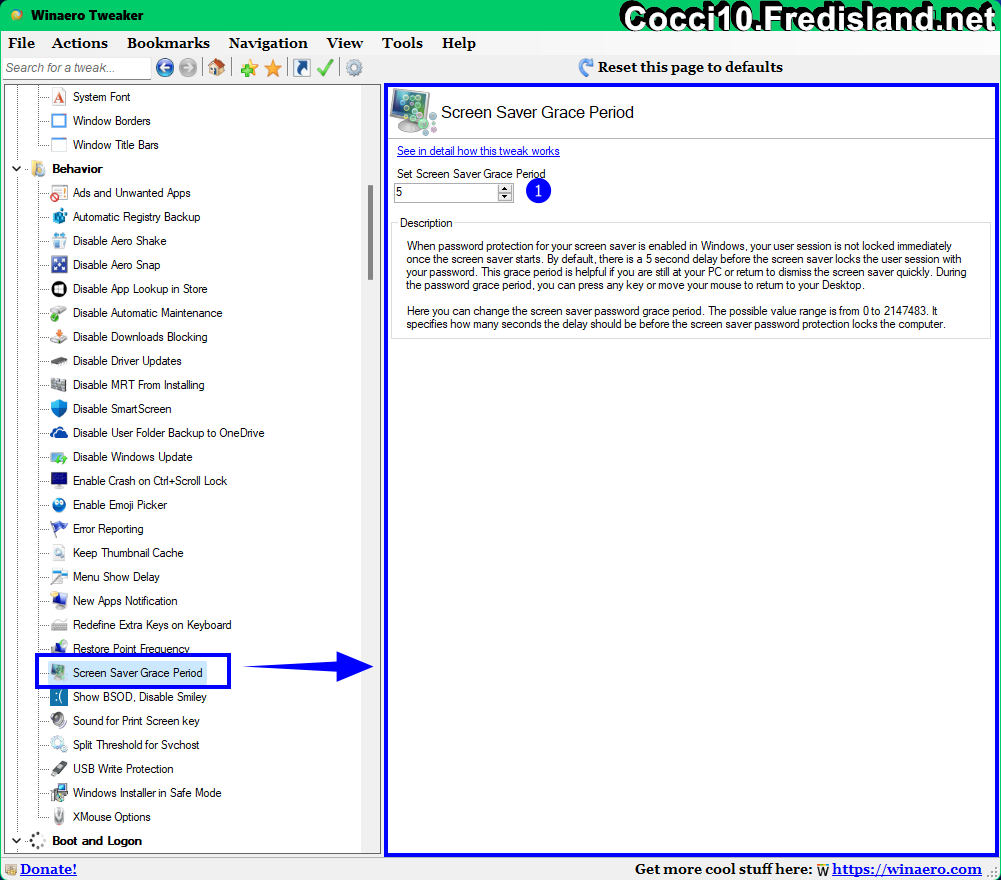Click the Automatic Registry Backup icon

59,217
